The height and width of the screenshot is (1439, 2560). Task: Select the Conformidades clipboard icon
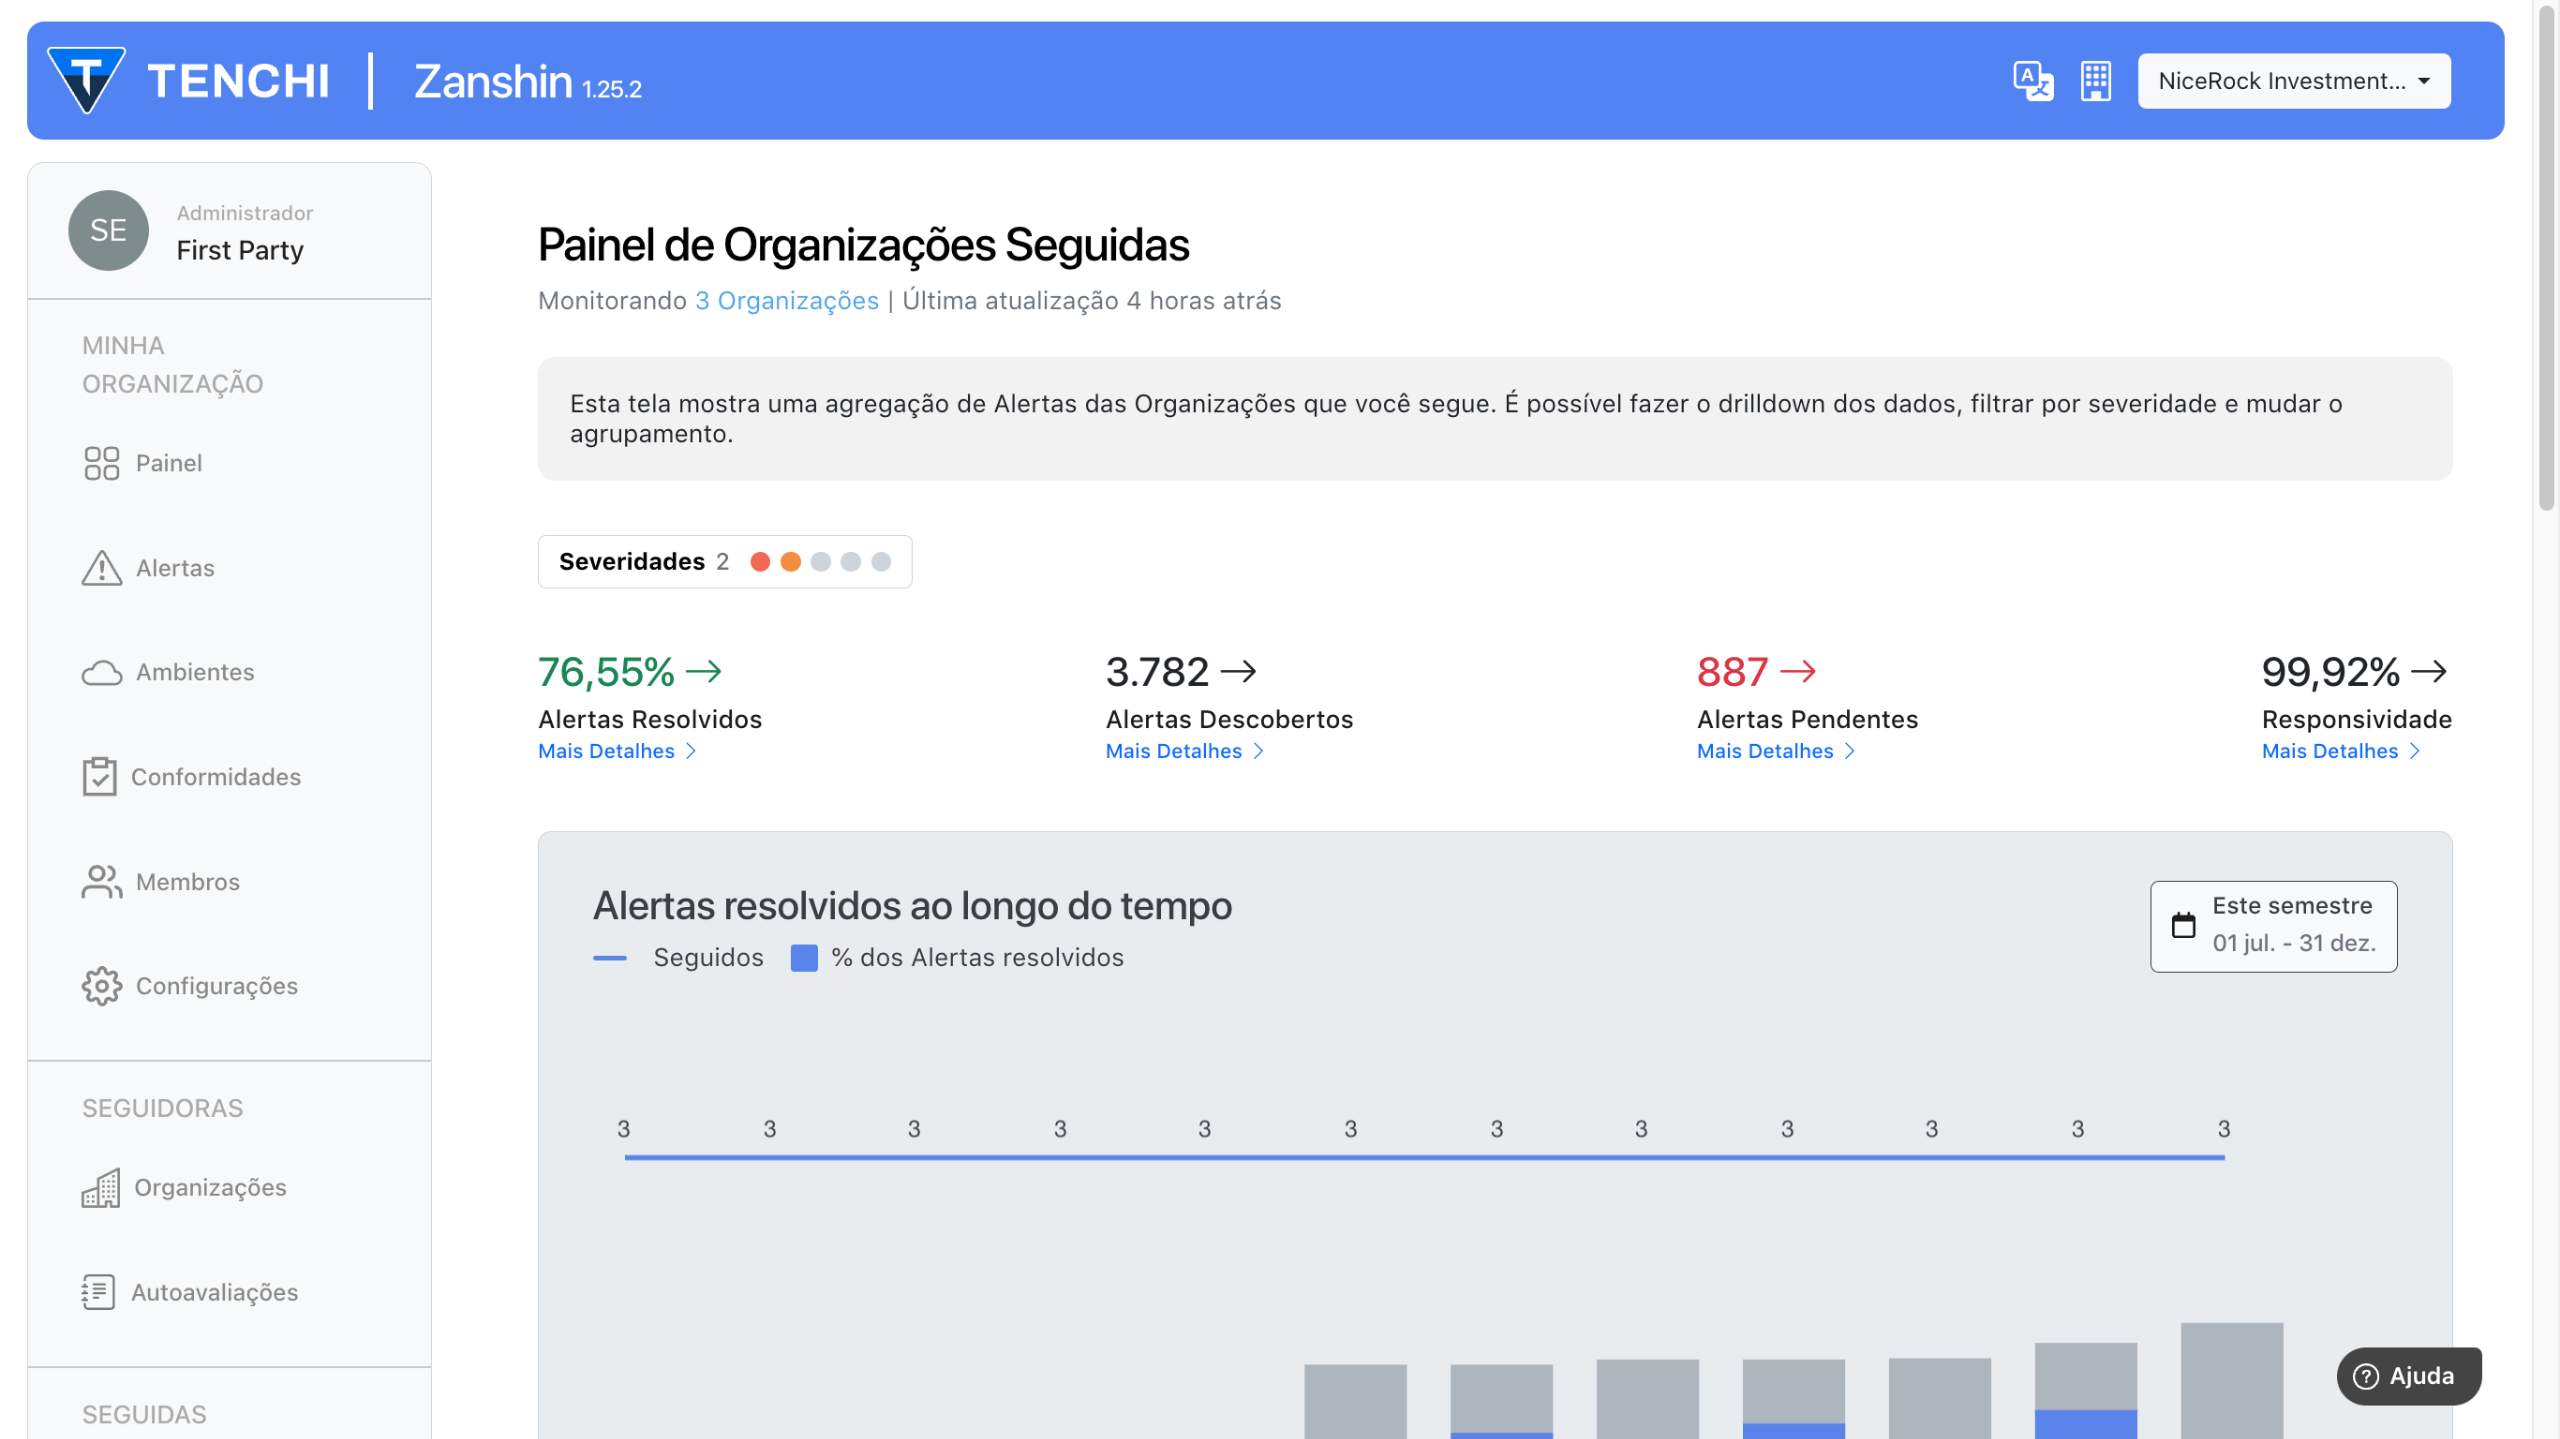coord(99,777)
